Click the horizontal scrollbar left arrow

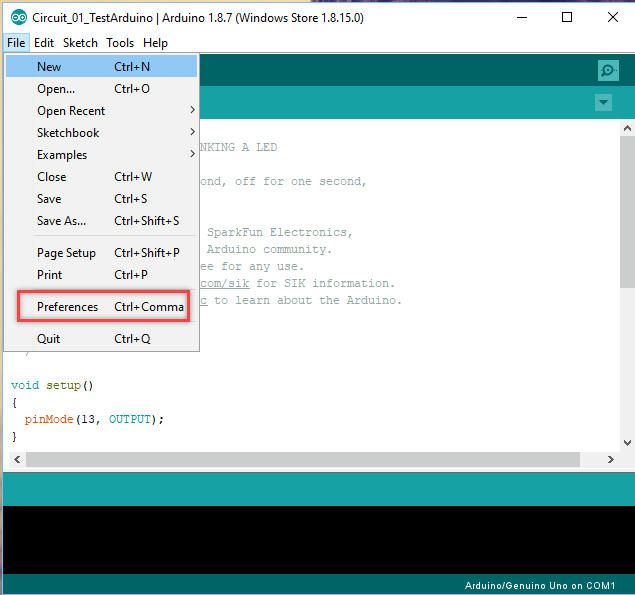pyautogui.click(x=17, y=459)
